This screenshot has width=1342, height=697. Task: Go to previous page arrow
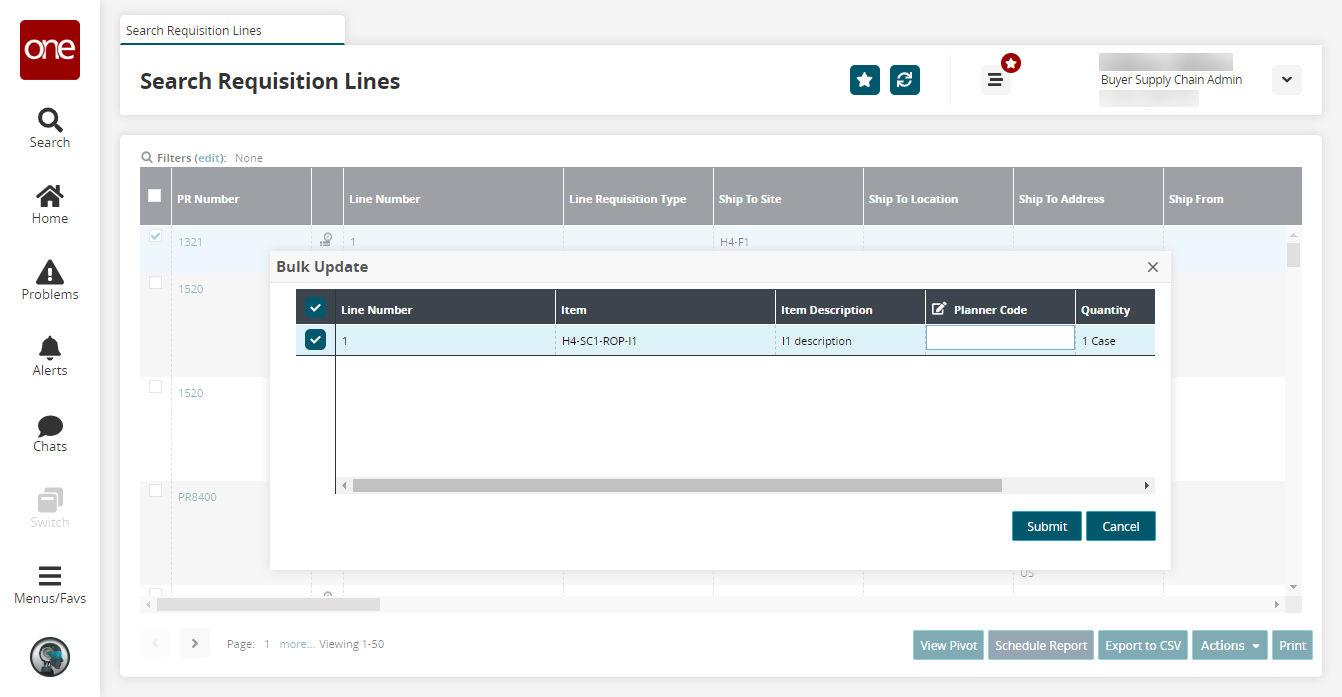[155, 643]
